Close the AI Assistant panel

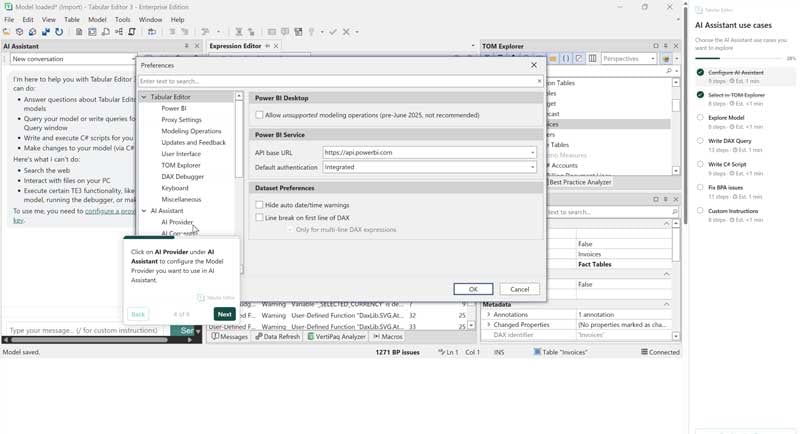197,46
